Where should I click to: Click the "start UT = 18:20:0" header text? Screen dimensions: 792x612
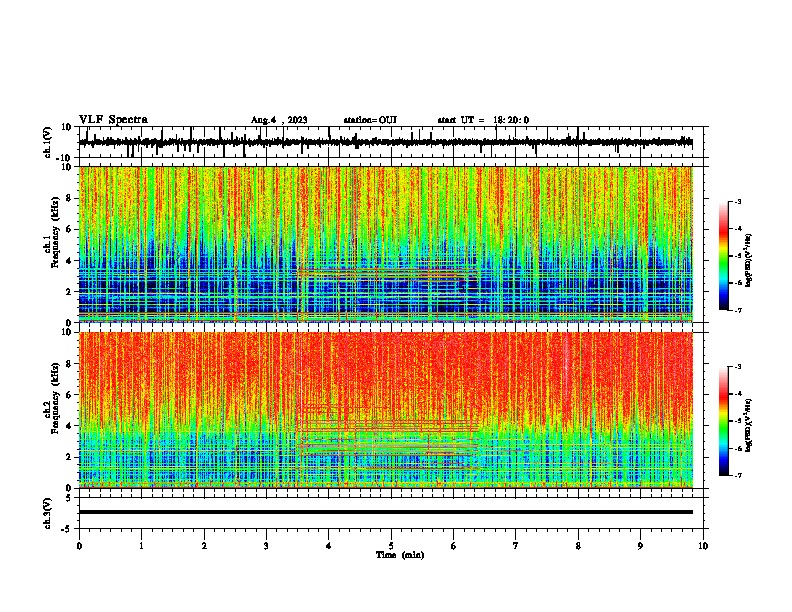tap(483, 120)
